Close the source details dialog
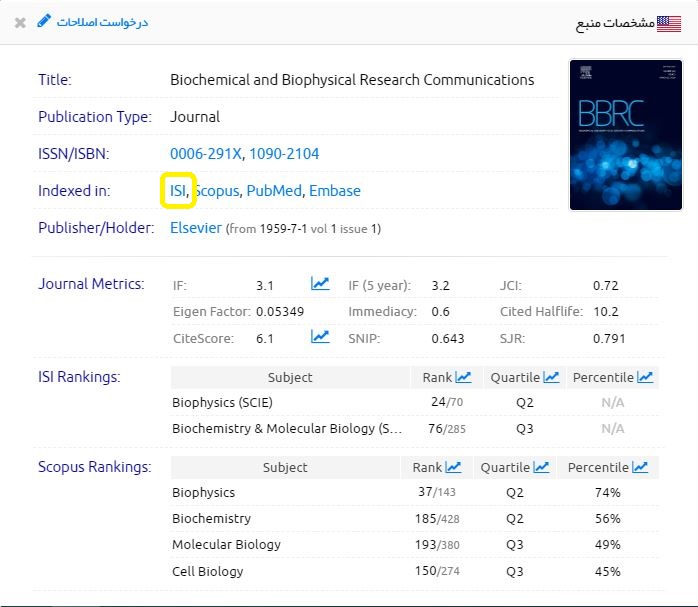This screenshot has height=607, width=698. [20, 22]
